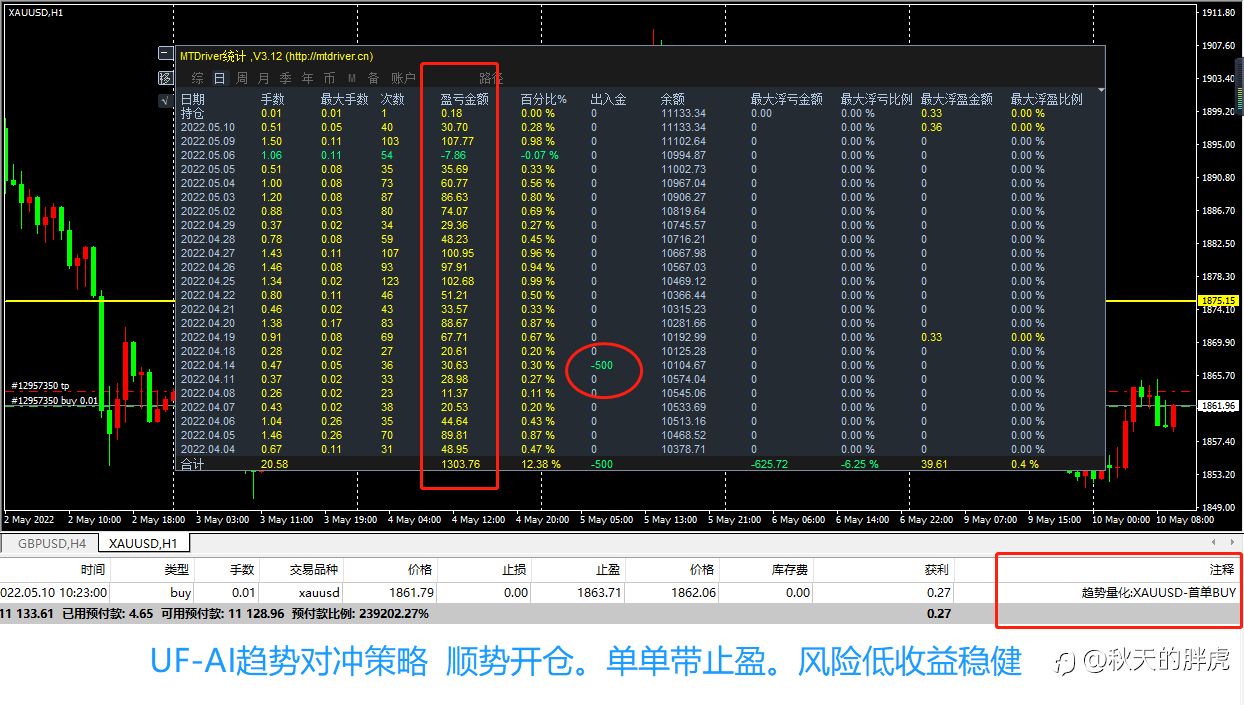
Task: Click the 合计 total row label
Action: click(x=191, y=464)
